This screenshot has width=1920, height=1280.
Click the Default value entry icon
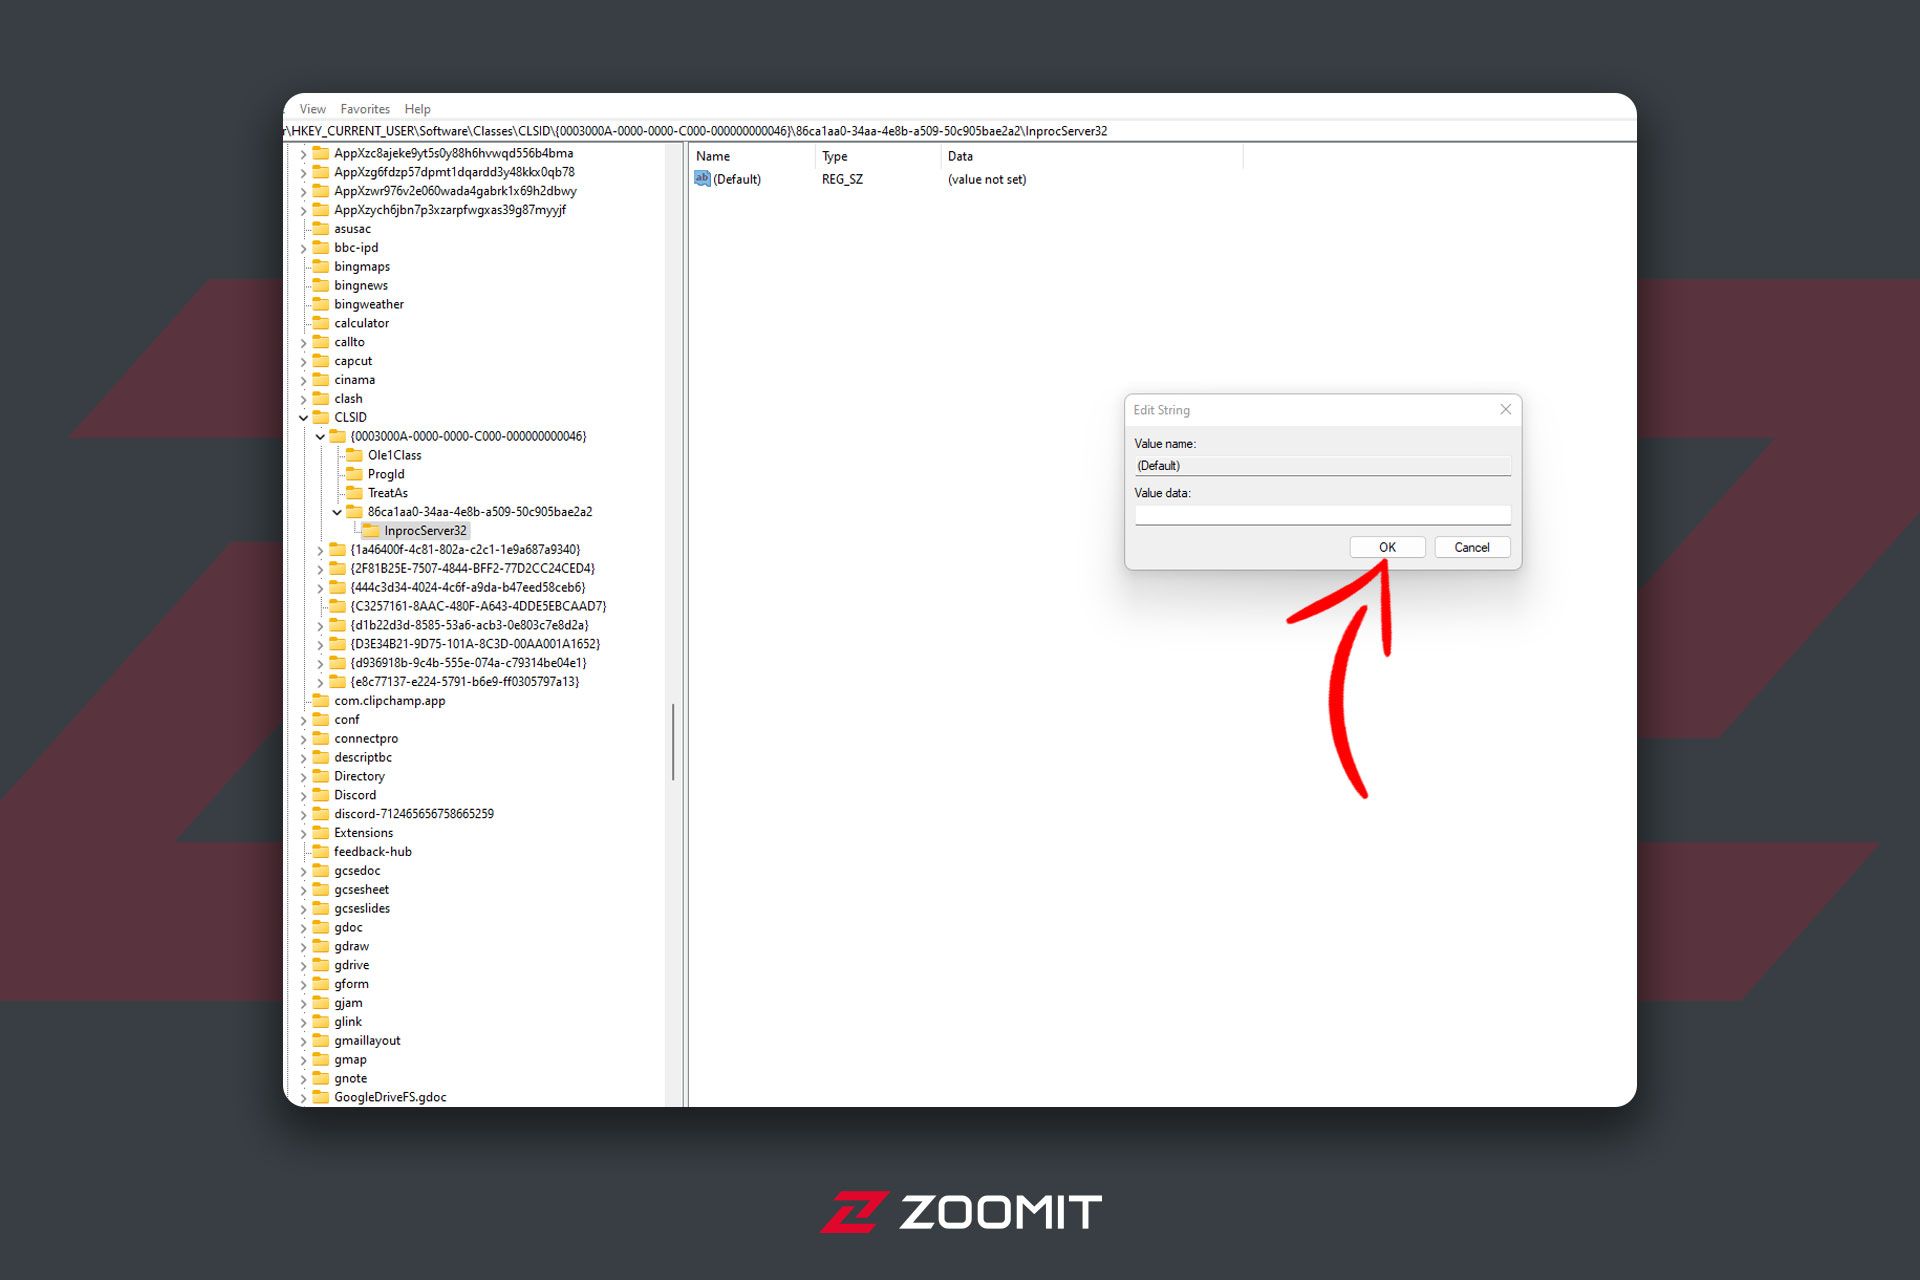[703, 179]
